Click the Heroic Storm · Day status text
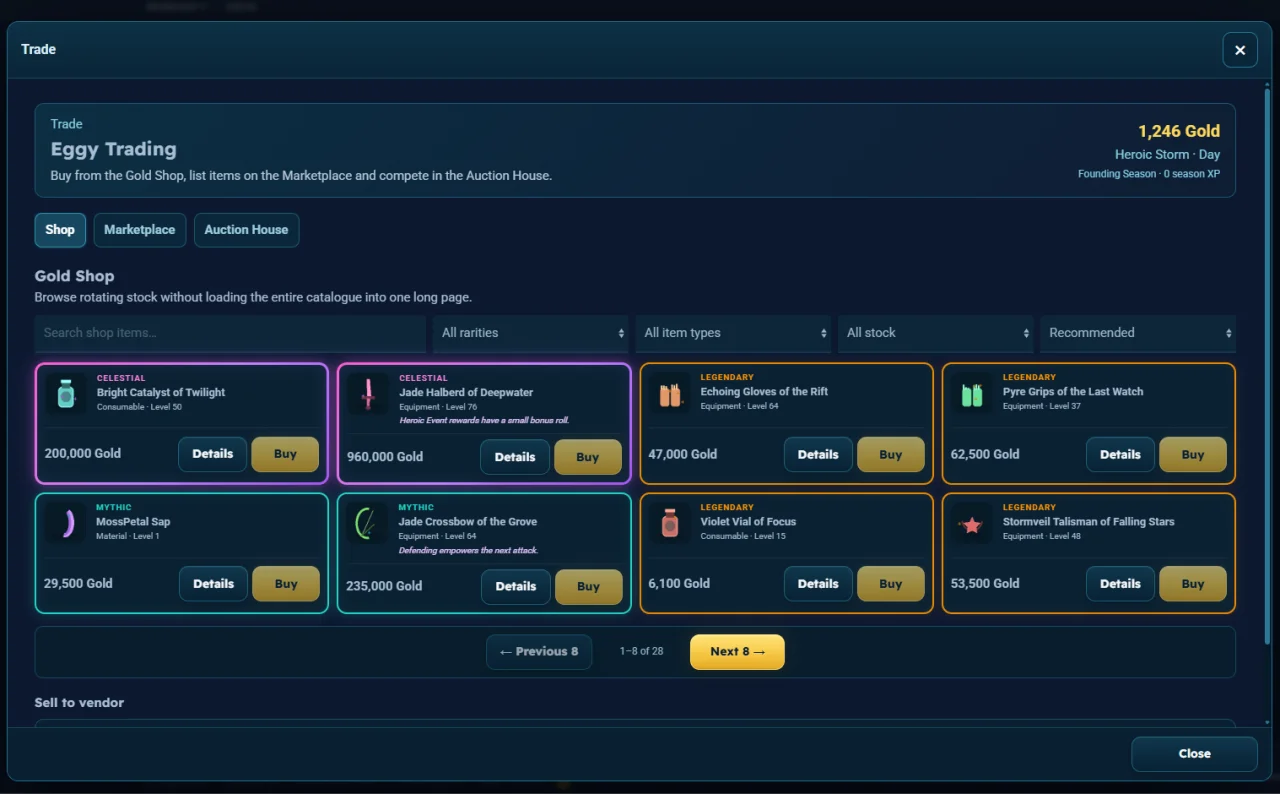 pyautogui.click(x=1167, y=155)
